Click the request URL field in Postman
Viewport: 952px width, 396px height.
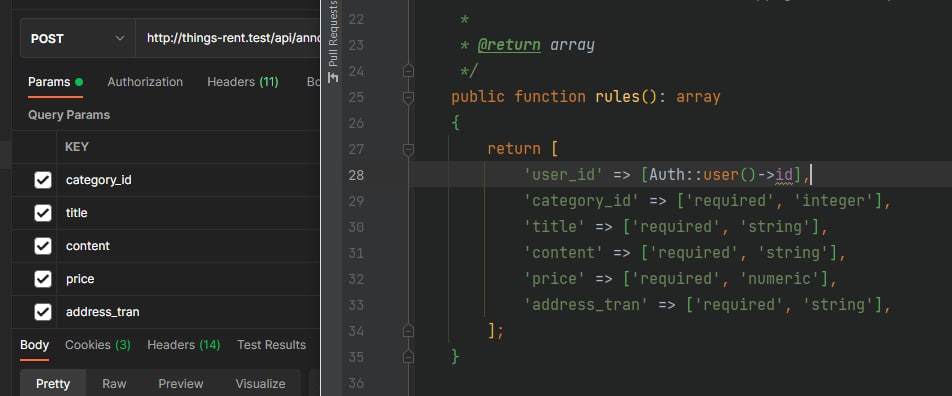(228, 38)
